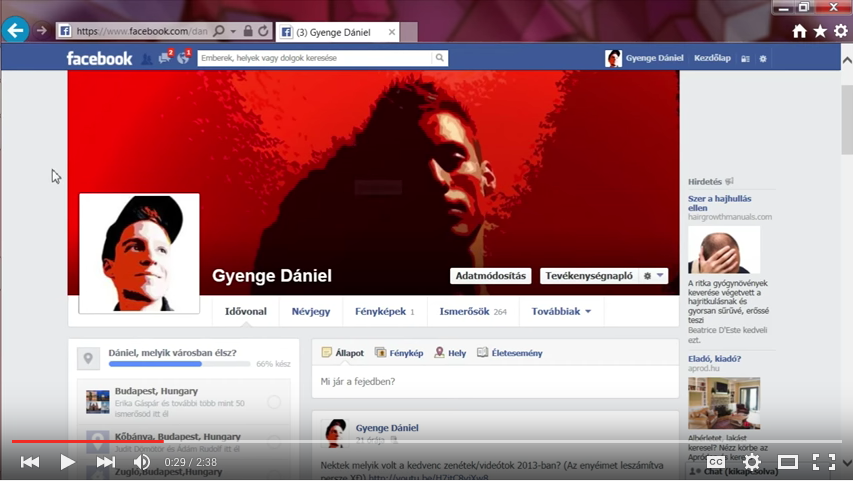The width and height of the screenshot is (853, 481).
Task: Open browser home page icon
Action: pyautogui.click(x=799, y=32)
